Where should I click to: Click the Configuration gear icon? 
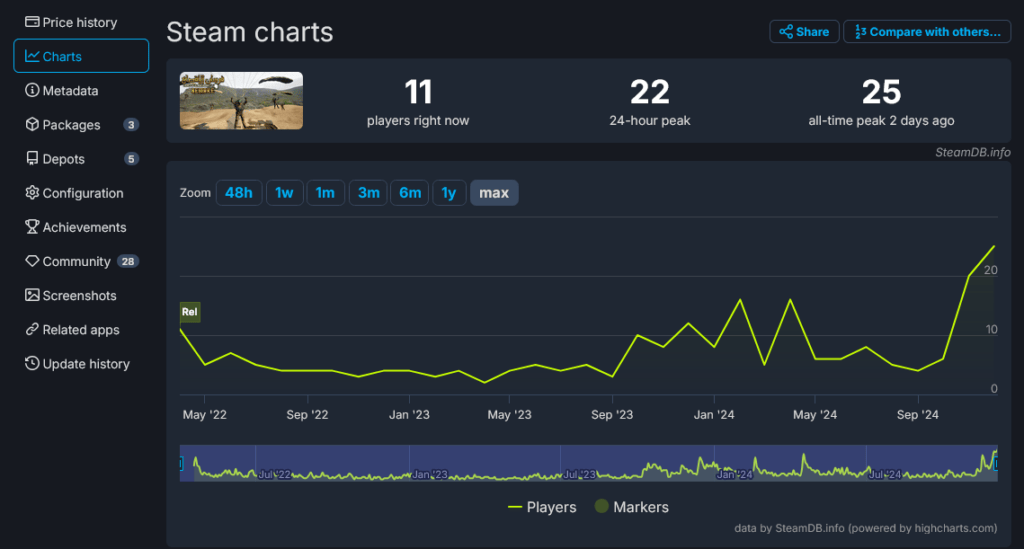[x=32, y=193]
